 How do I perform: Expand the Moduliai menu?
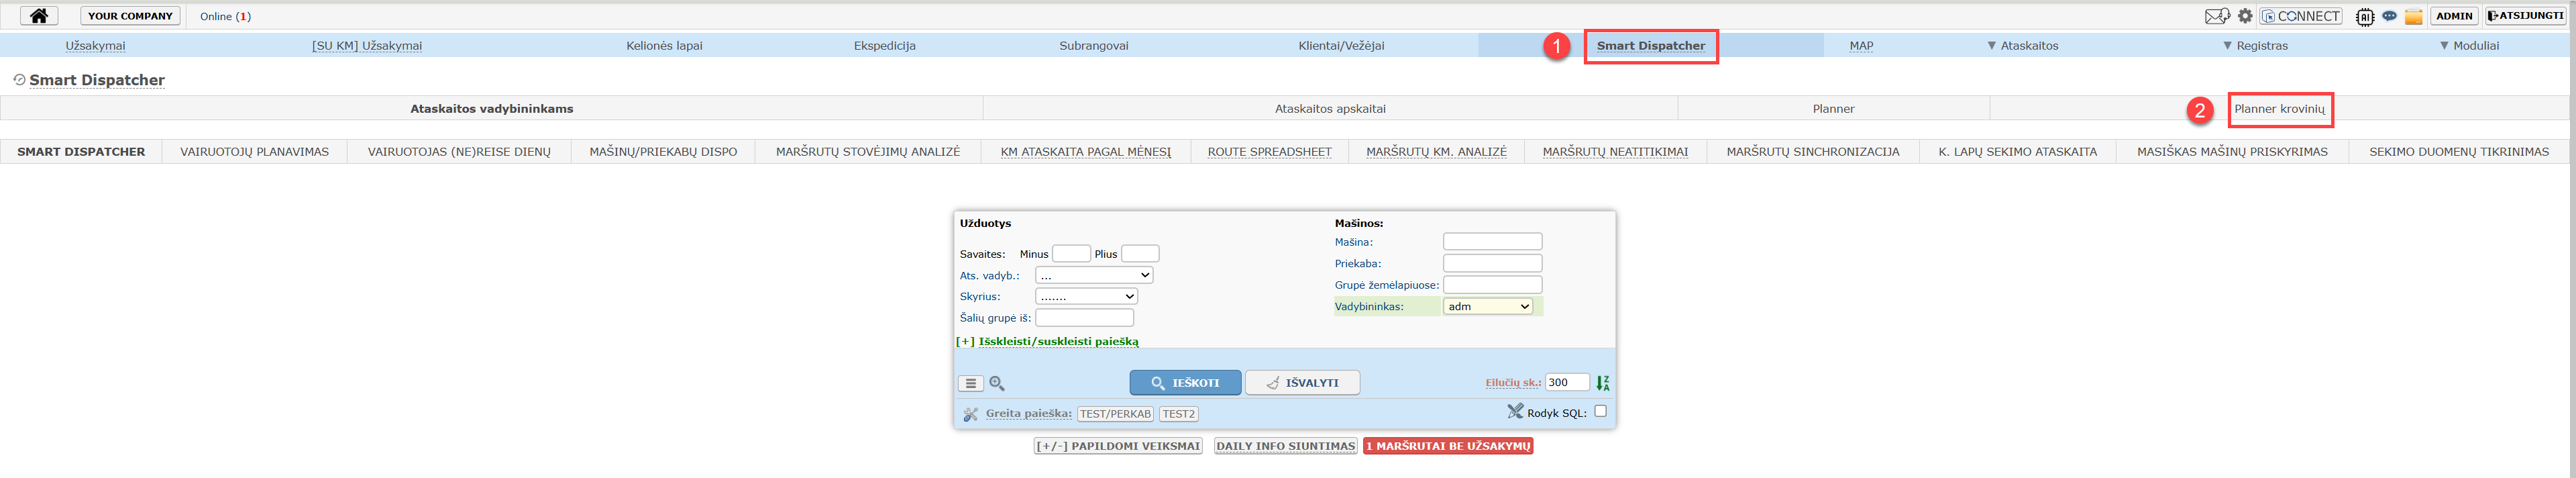(2469, 46)
